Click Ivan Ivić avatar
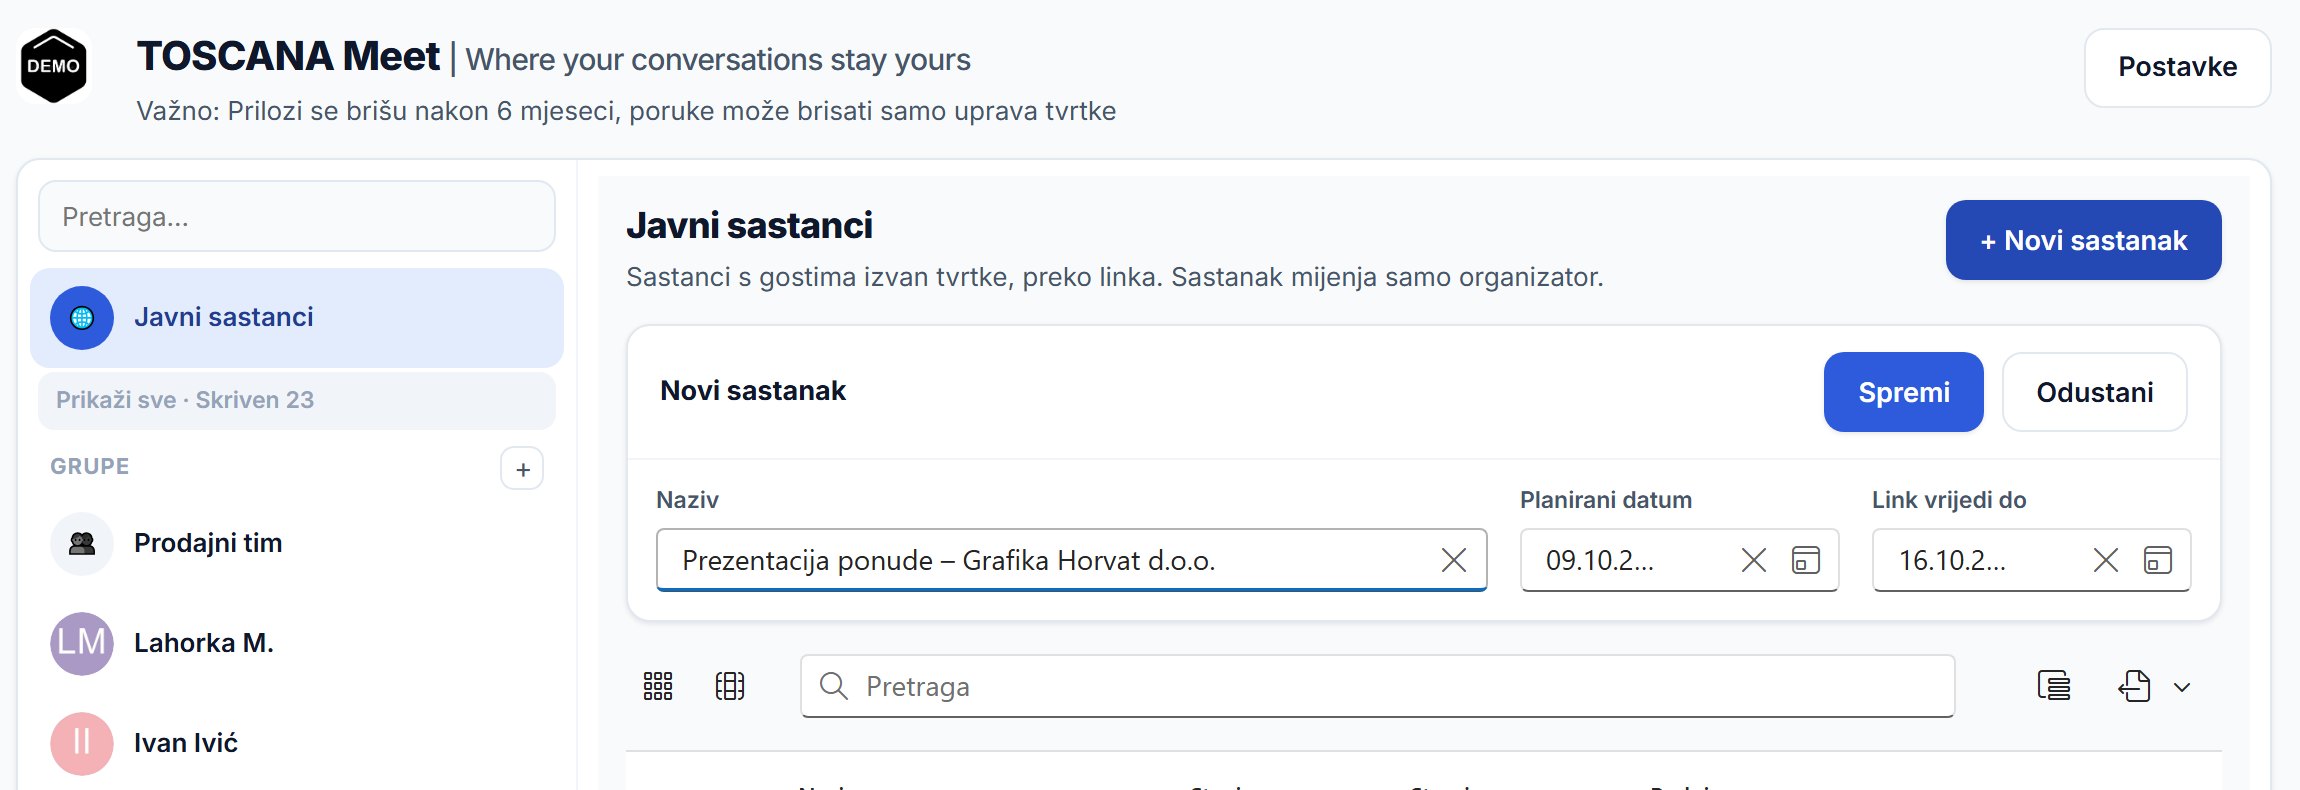2300x790 pixels. 82,744
